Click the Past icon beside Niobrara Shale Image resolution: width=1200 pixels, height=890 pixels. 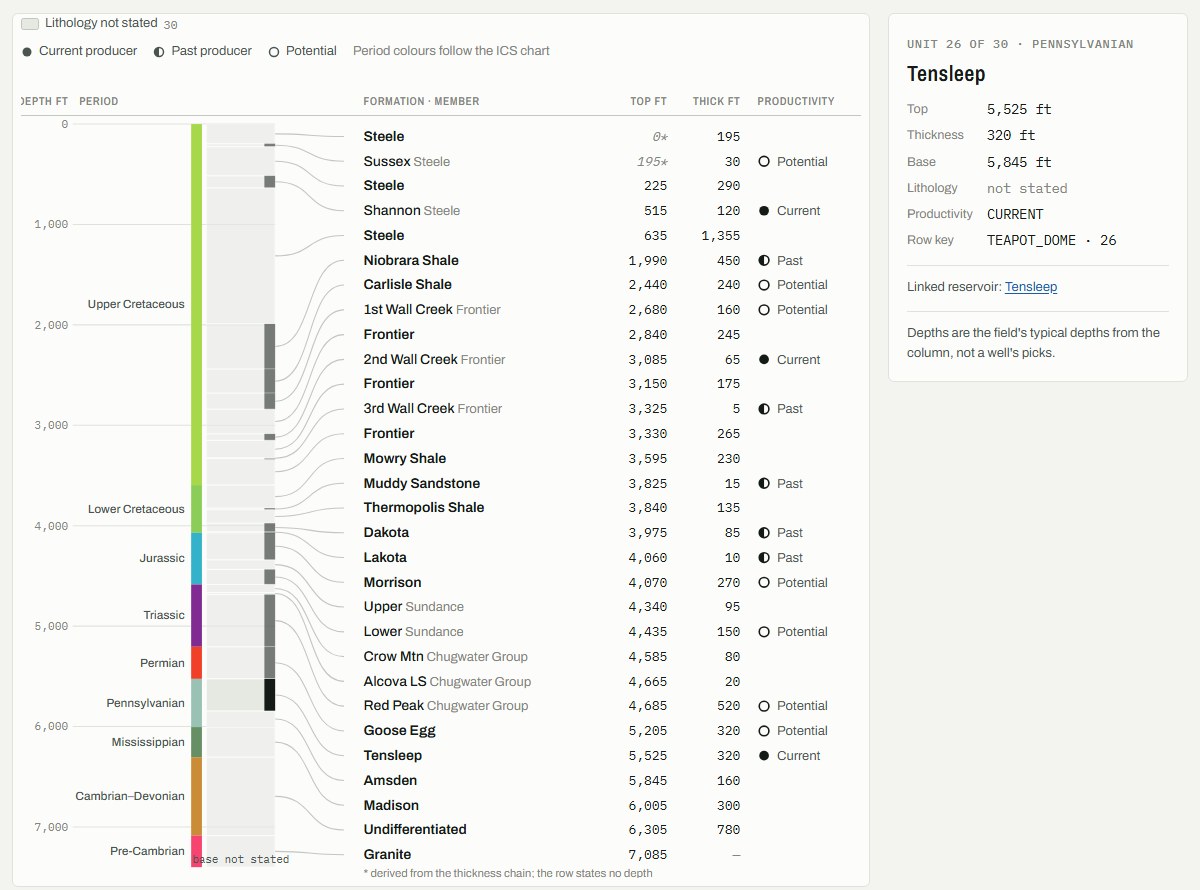pyautogui.click(x=764, y=260)
